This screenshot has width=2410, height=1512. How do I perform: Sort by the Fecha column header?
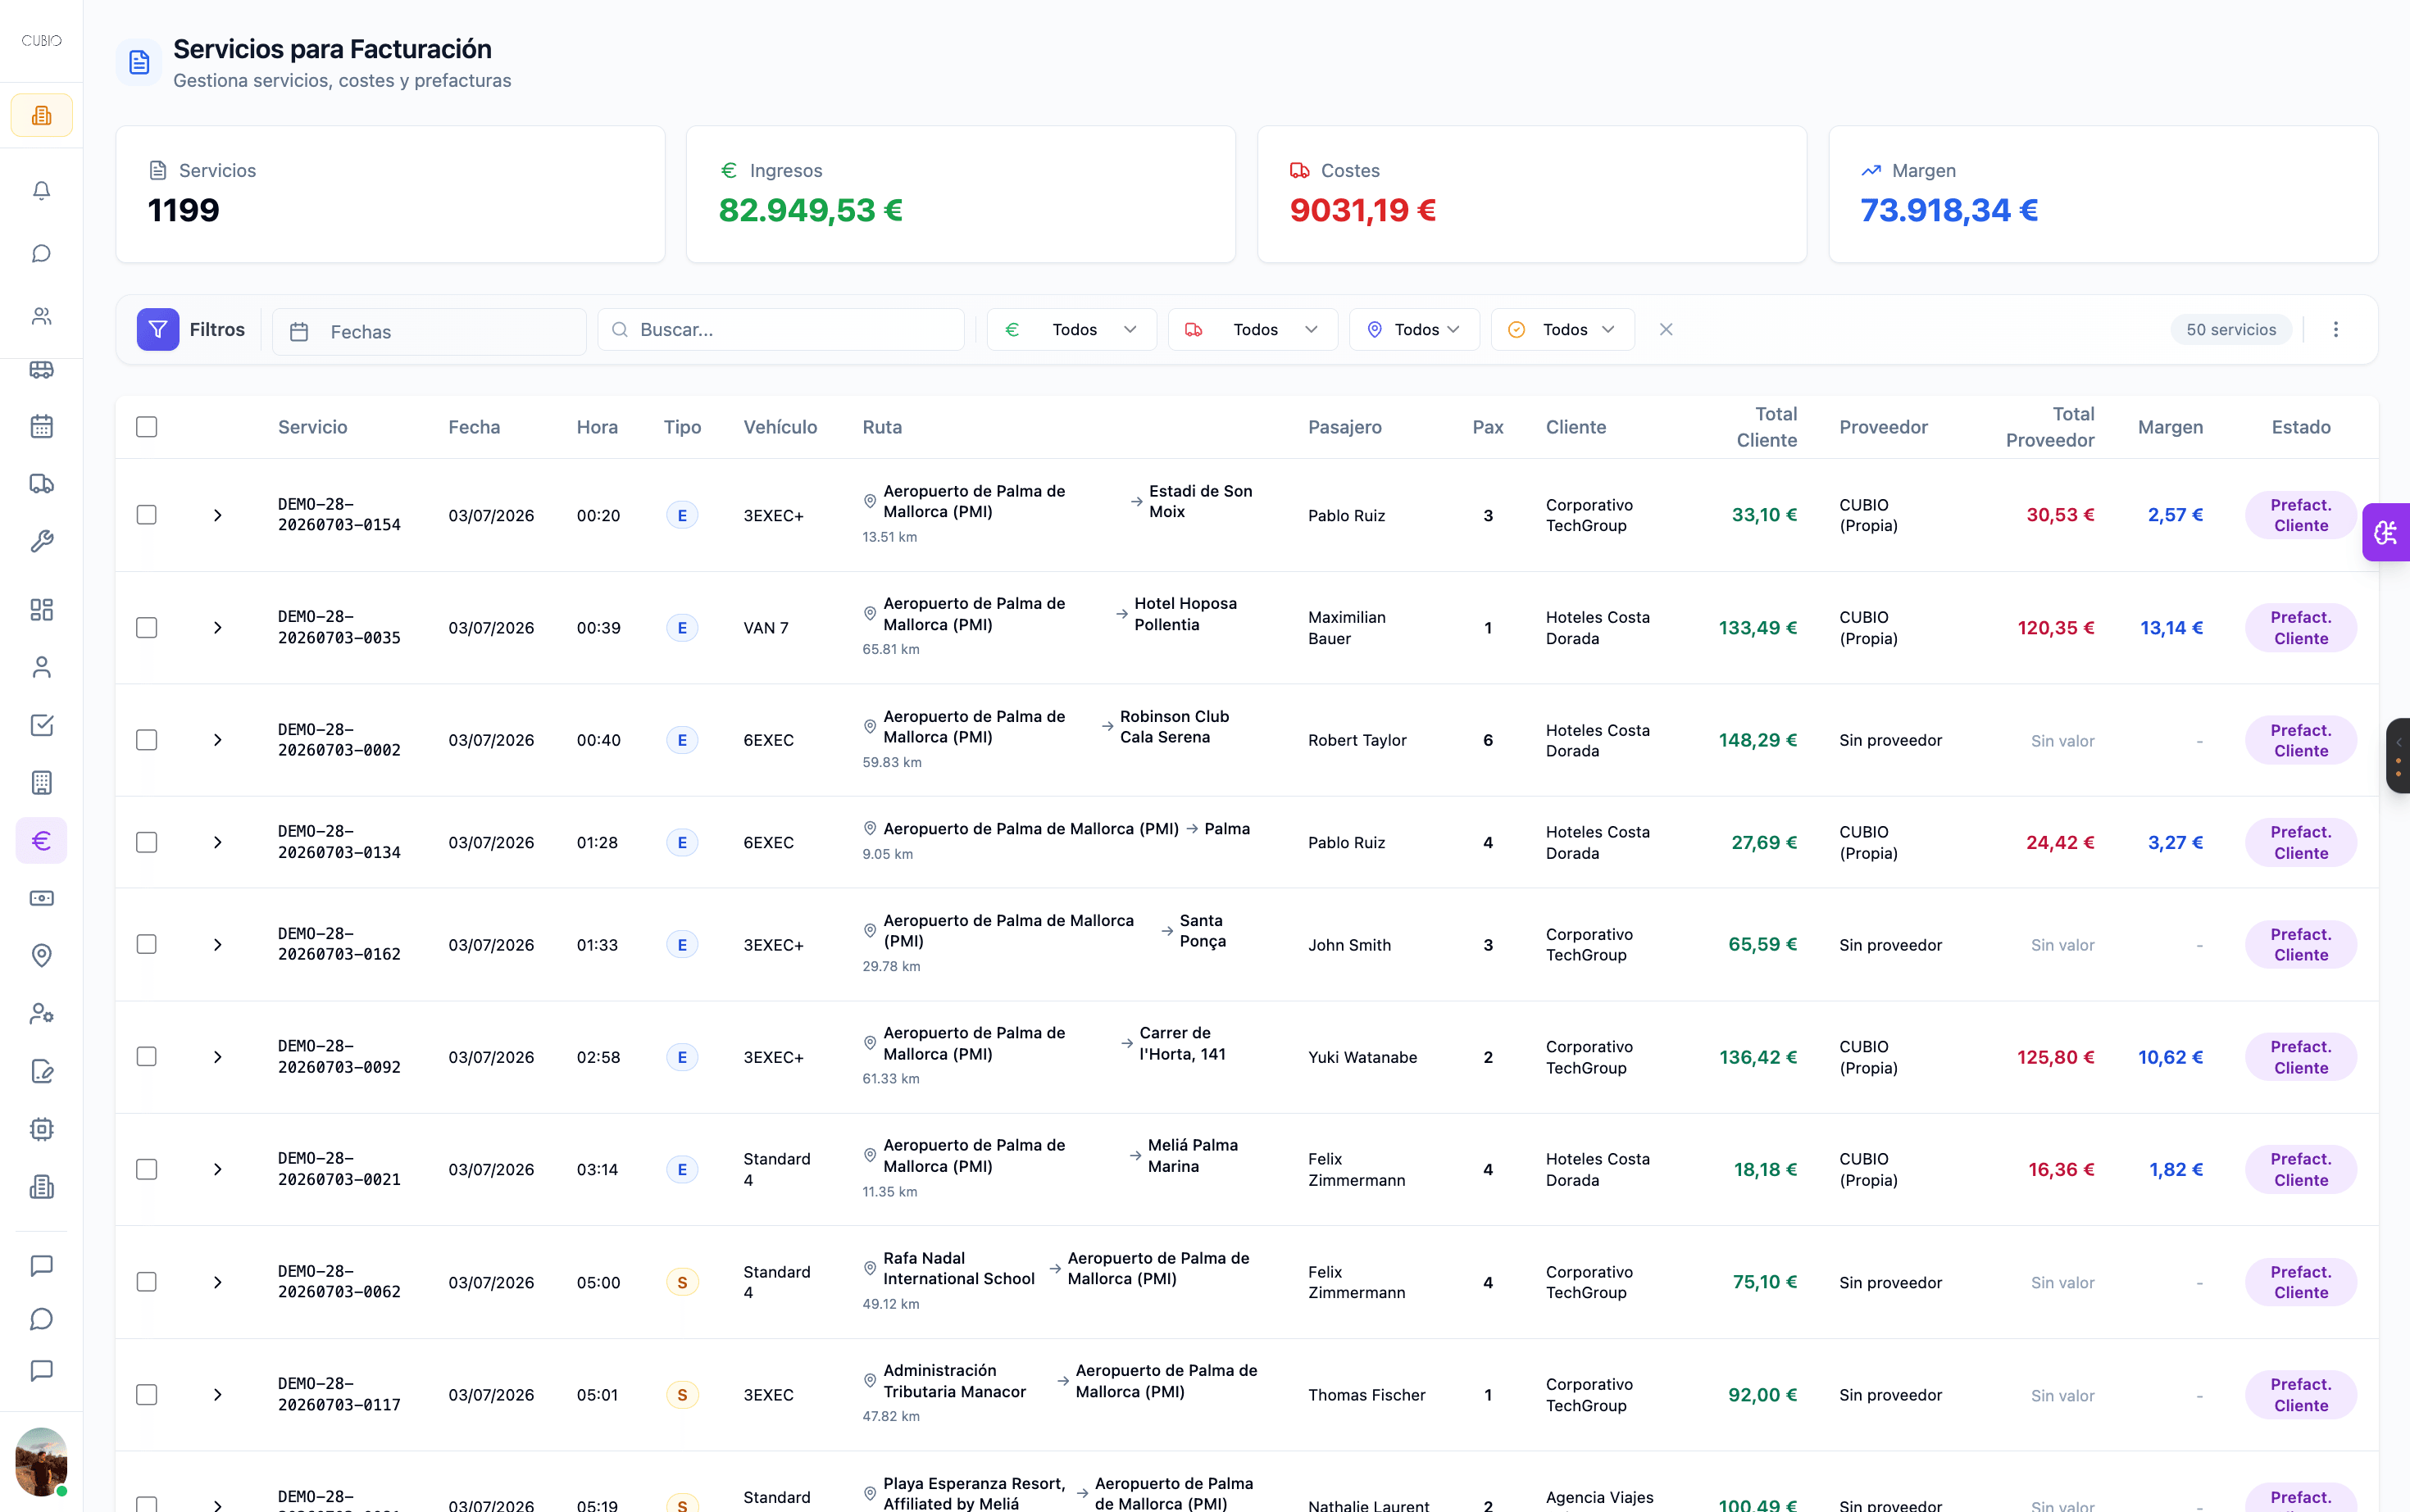point(474,427)
